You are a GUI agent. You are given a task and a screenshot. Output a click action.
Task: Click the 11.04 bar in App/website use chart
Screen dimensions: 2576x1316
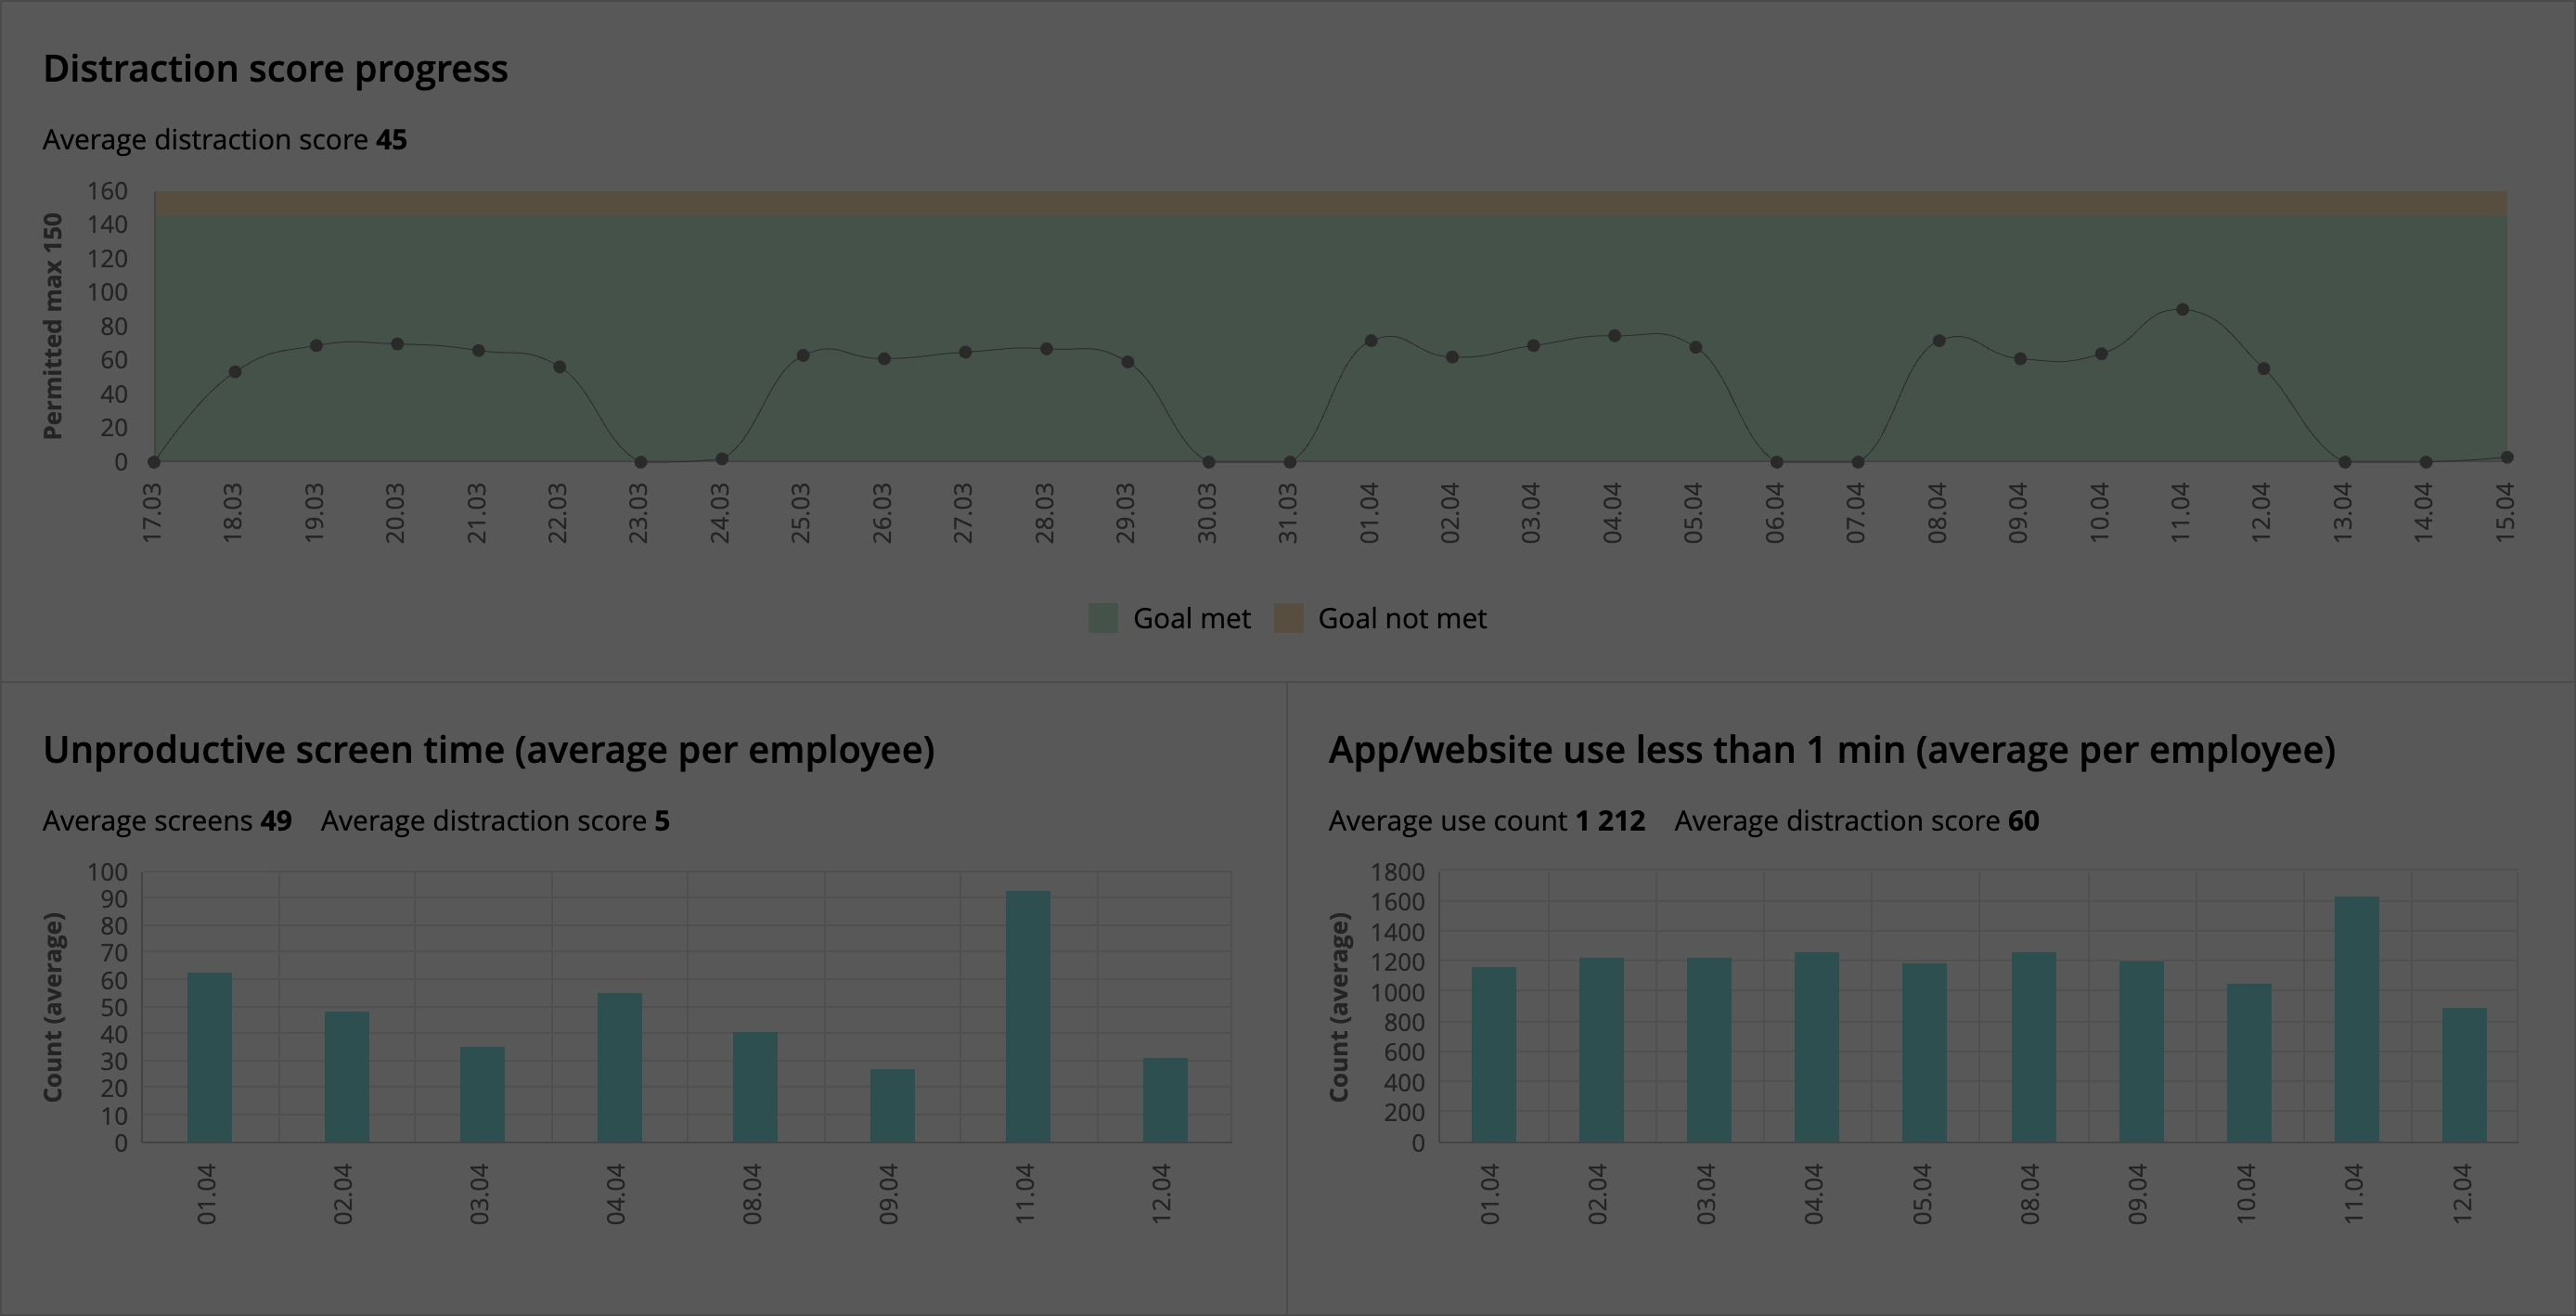click(x=2357, y=1019)
